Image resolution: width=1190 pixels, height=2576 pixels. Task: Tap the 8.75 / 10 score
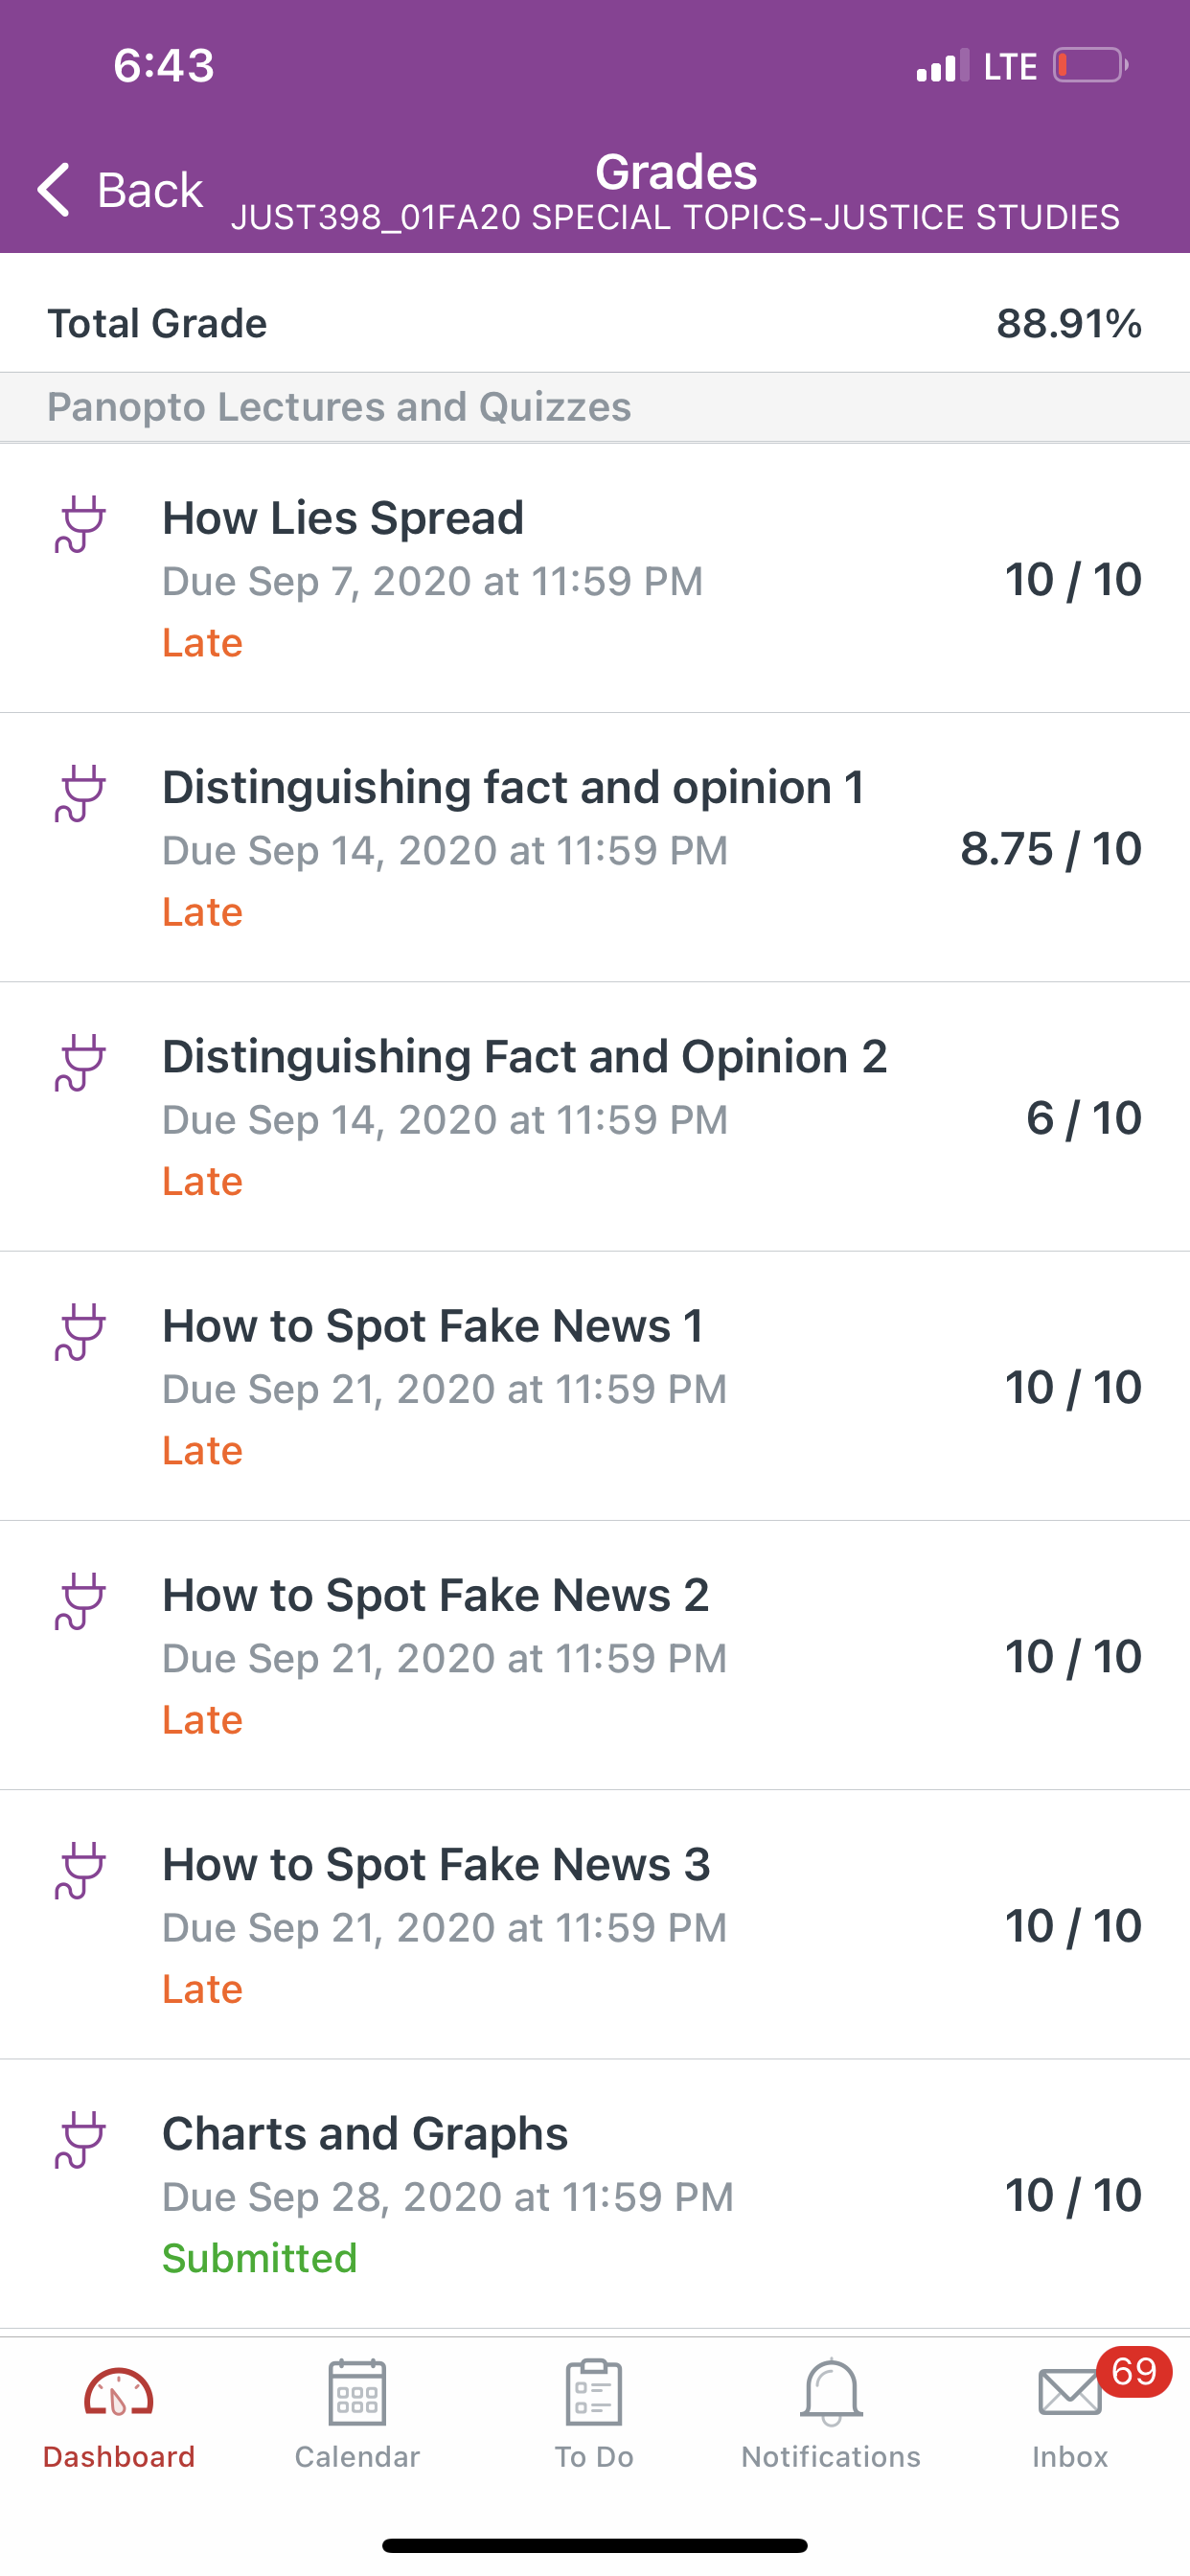[1051, 849]
